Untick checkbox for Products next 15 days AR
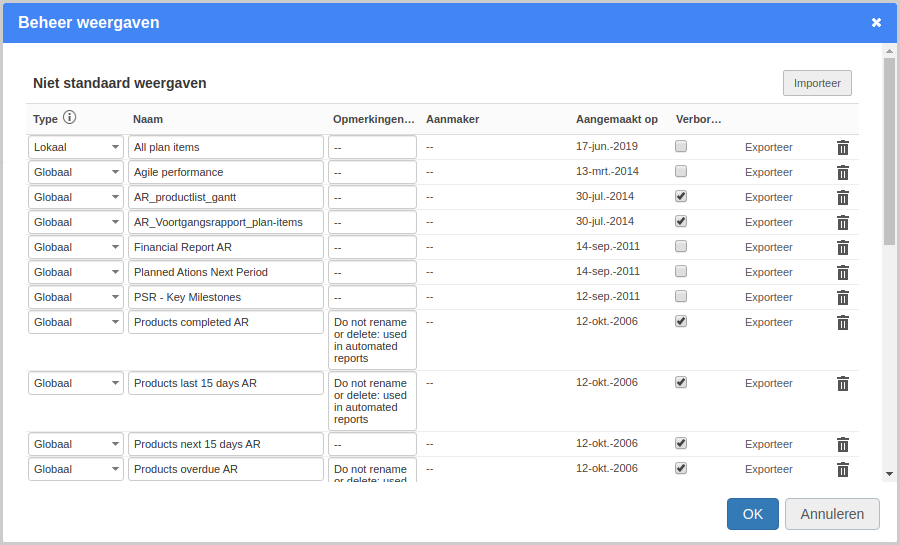Screen dimensions: 900x545 [x=681, y=443]
